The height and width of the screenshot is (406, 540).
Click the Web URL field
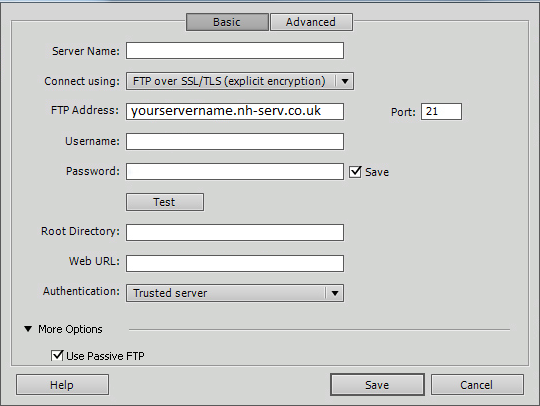pos(235,263)
